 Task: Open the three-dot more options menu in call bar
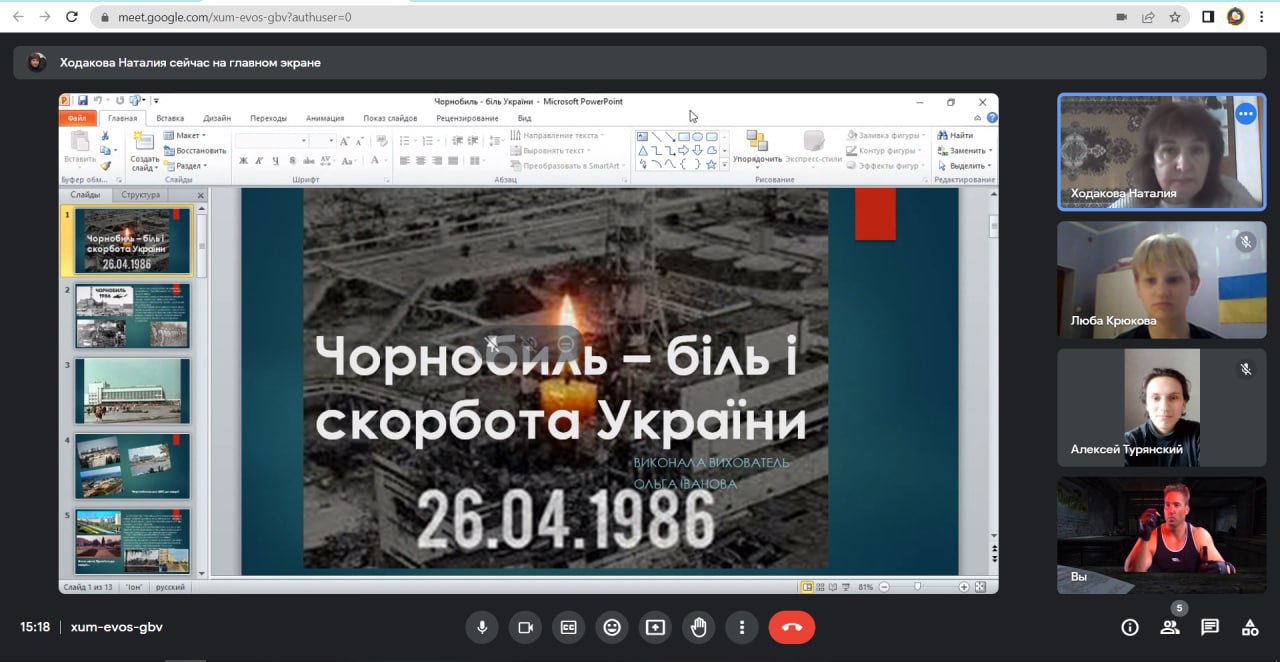pyautogui.click(x=741, y=627)
